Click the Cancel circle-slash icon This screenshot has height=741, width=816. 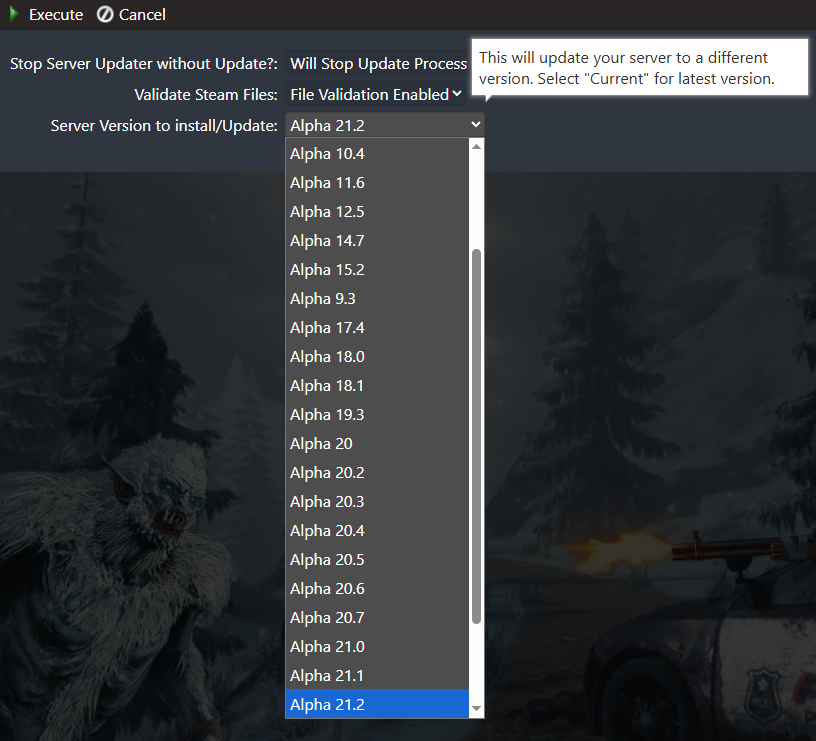click(x=105, y=15)
